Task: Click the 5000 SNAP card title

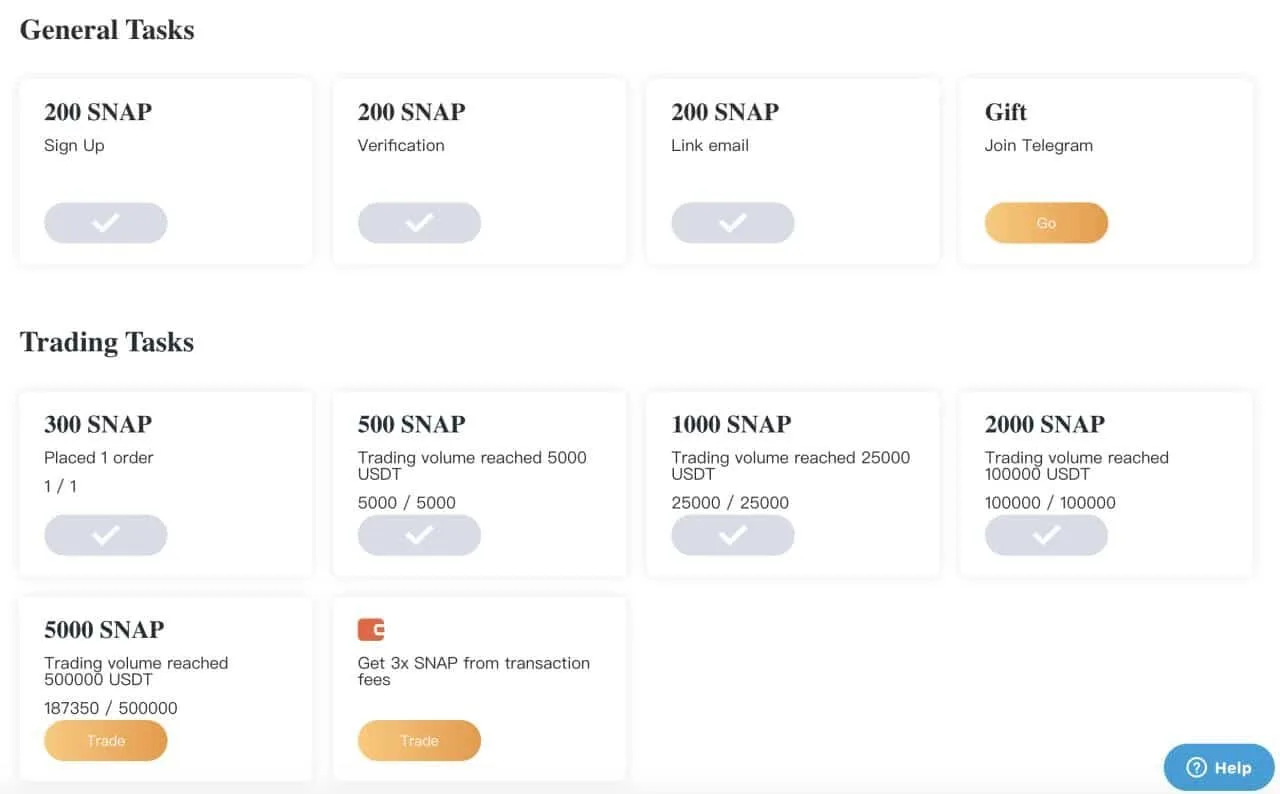Action: [104, 630]
